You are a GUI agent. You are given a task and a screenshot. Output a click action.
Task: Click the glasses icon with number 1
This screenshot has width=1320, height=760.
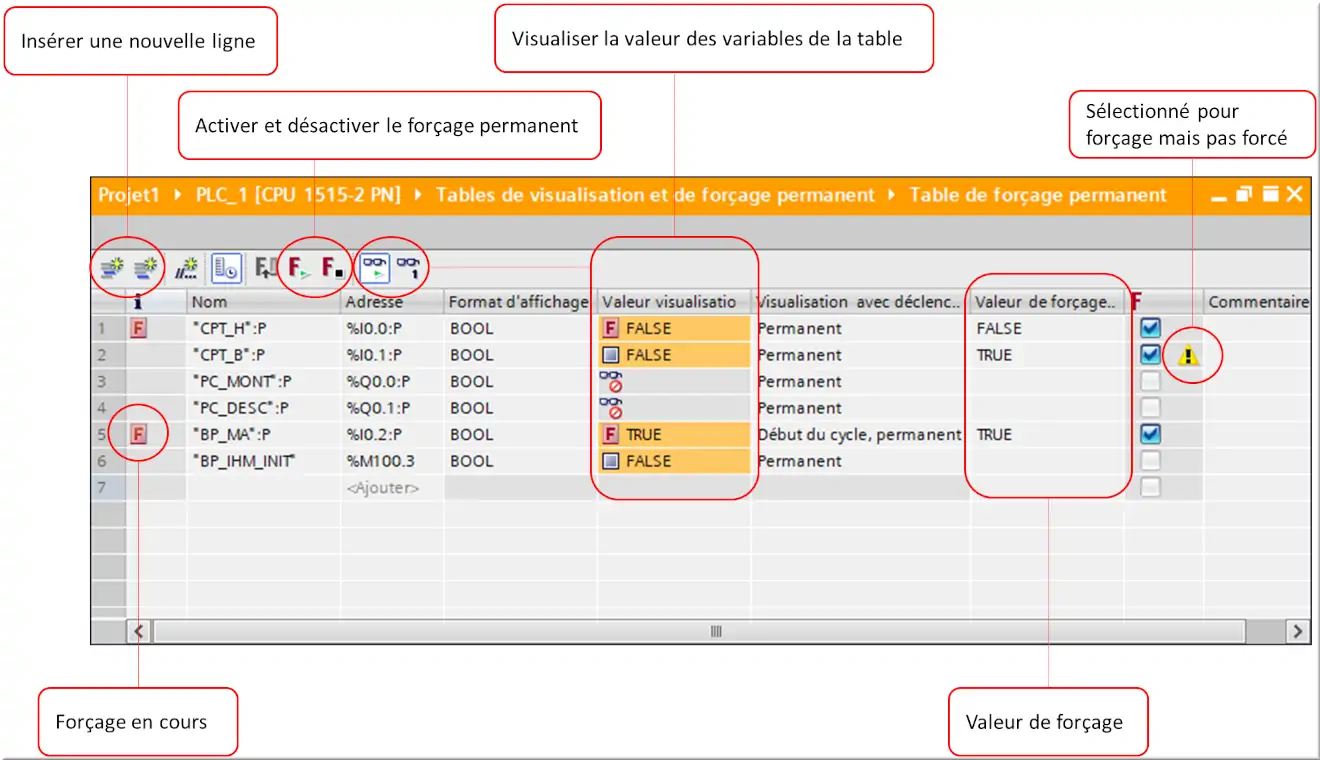coord(408,267)
